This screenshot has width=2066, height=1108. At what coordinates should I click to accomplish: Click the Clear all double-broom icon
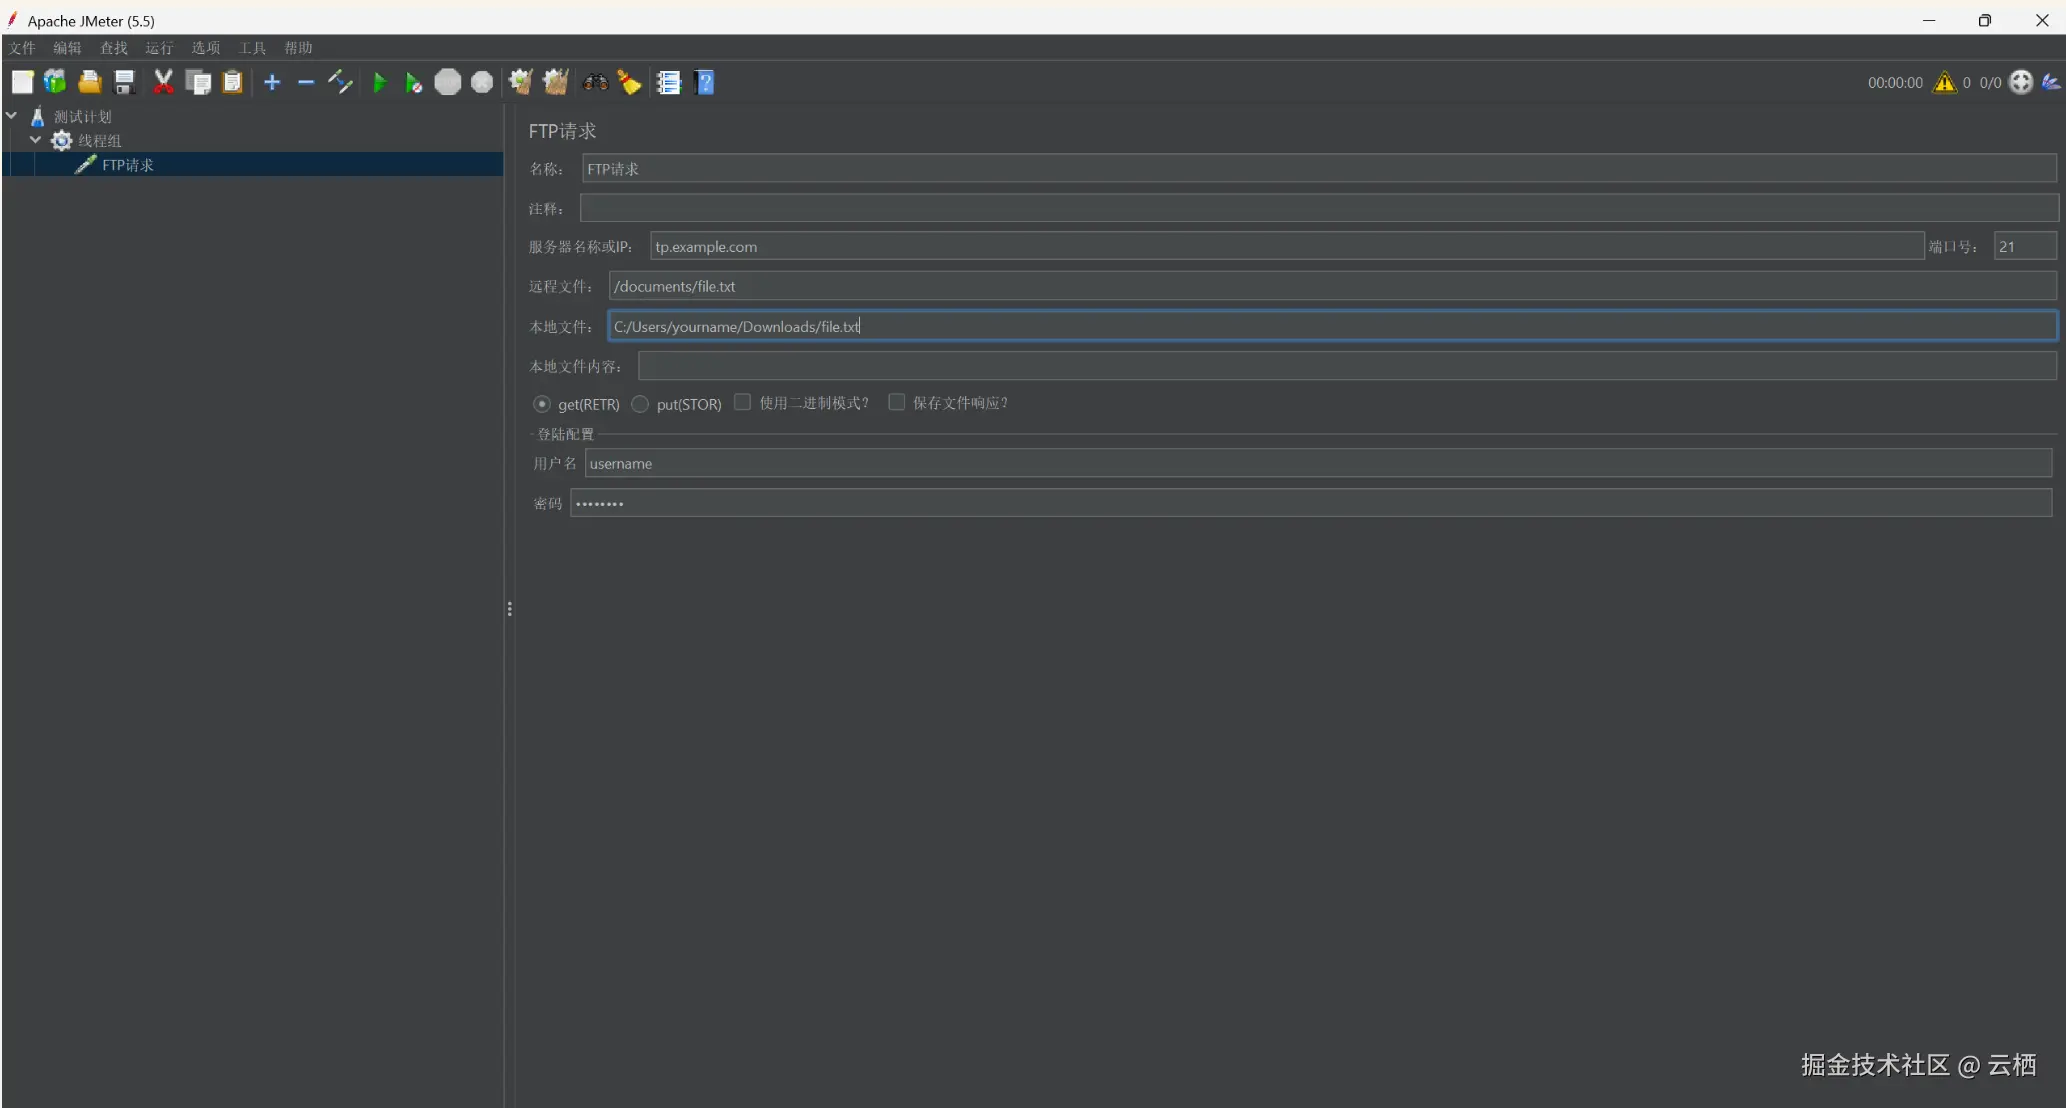556,83
